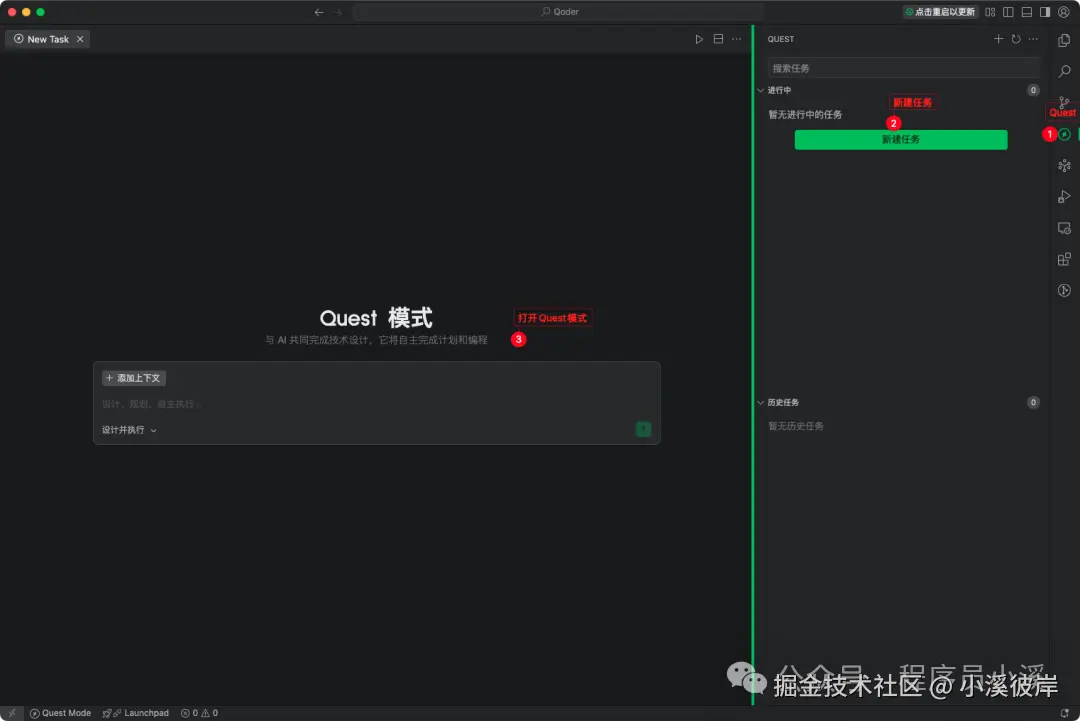Toggle the secondary sidebar layout icon
This screenshot has width=1080, height=721.
[x=1044, y=12]
